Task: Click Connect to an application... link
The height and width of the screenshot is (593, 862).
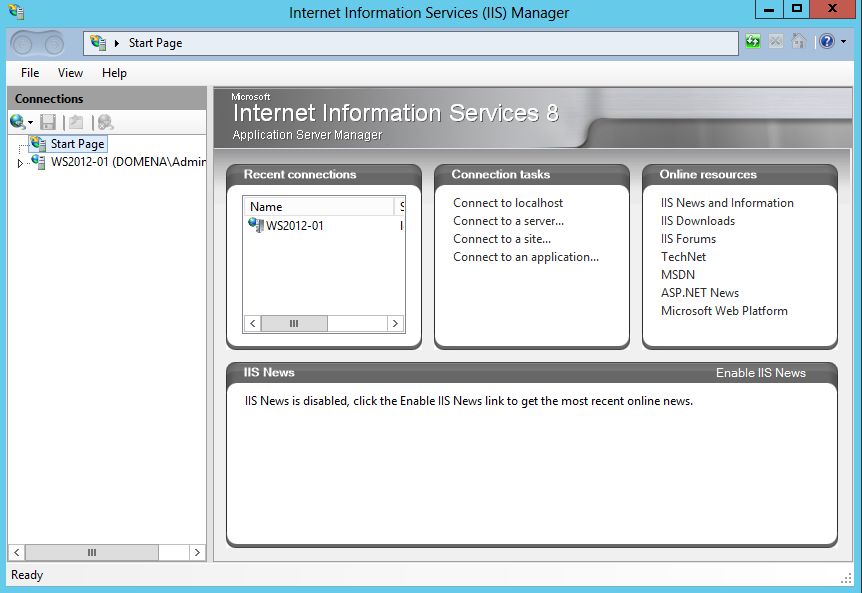Action: [x=526, y=257]
